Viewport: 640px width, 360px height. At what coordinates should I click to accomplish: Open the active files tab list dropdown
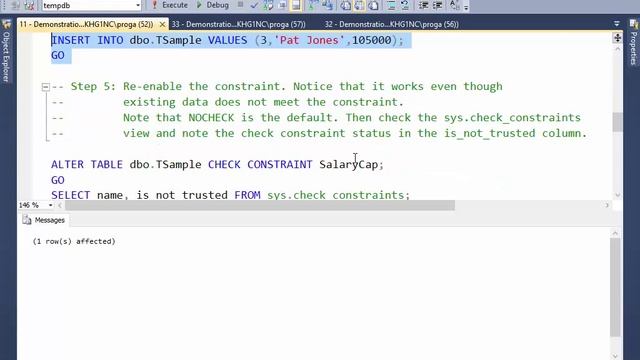[617, 24]
